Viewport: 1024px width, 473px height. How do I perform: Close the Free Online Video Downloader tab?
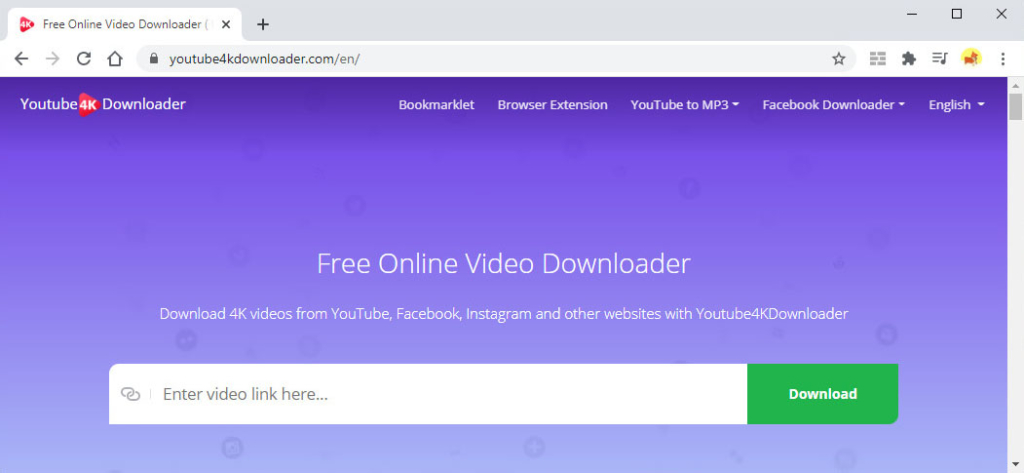point(226,25)
